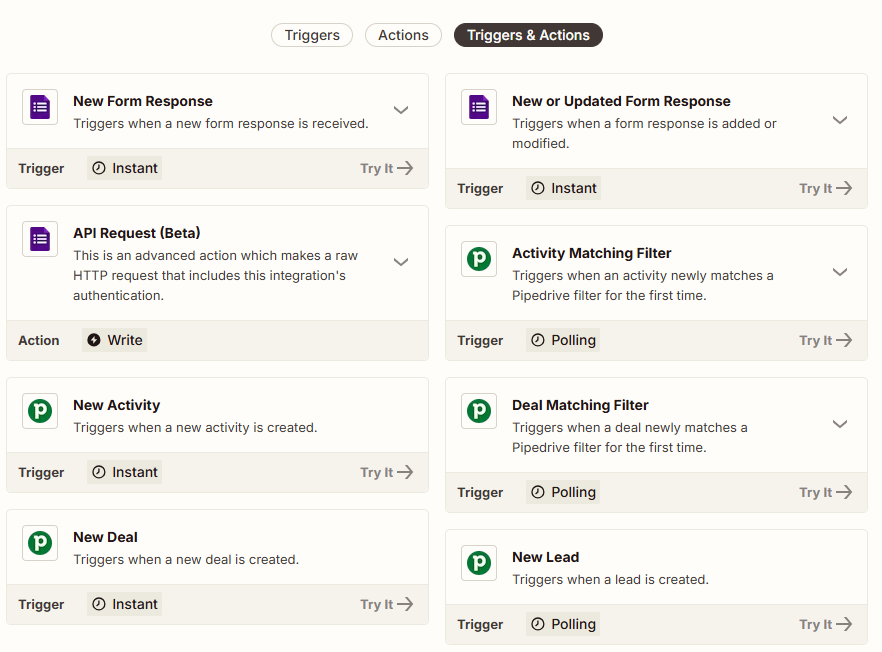Click the Pipedrive icon on New Activity
This screenshot has height=652, width=882.
tap(40, 411)
